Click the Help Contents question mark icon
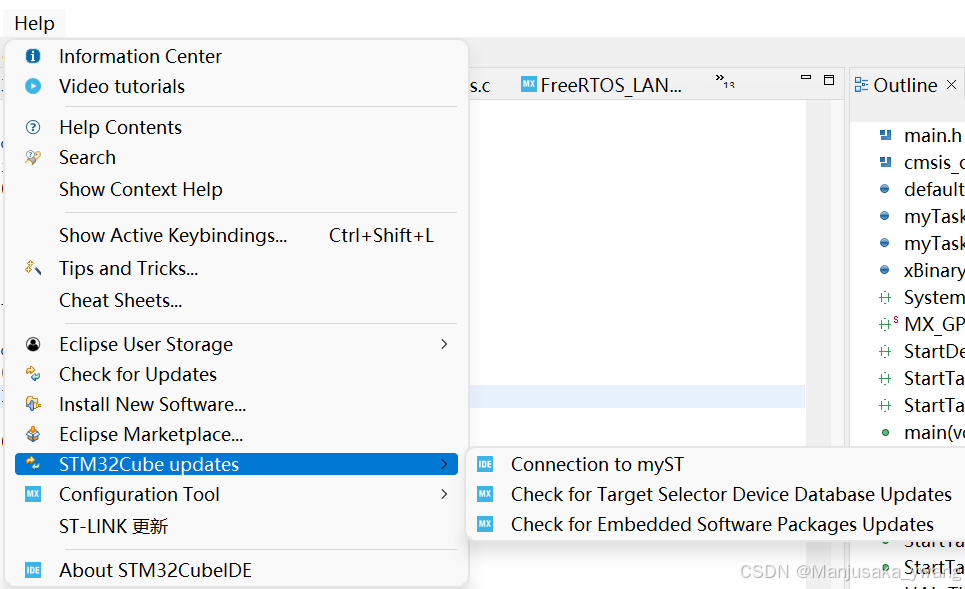The image size is (965, 589). [33, 127]
